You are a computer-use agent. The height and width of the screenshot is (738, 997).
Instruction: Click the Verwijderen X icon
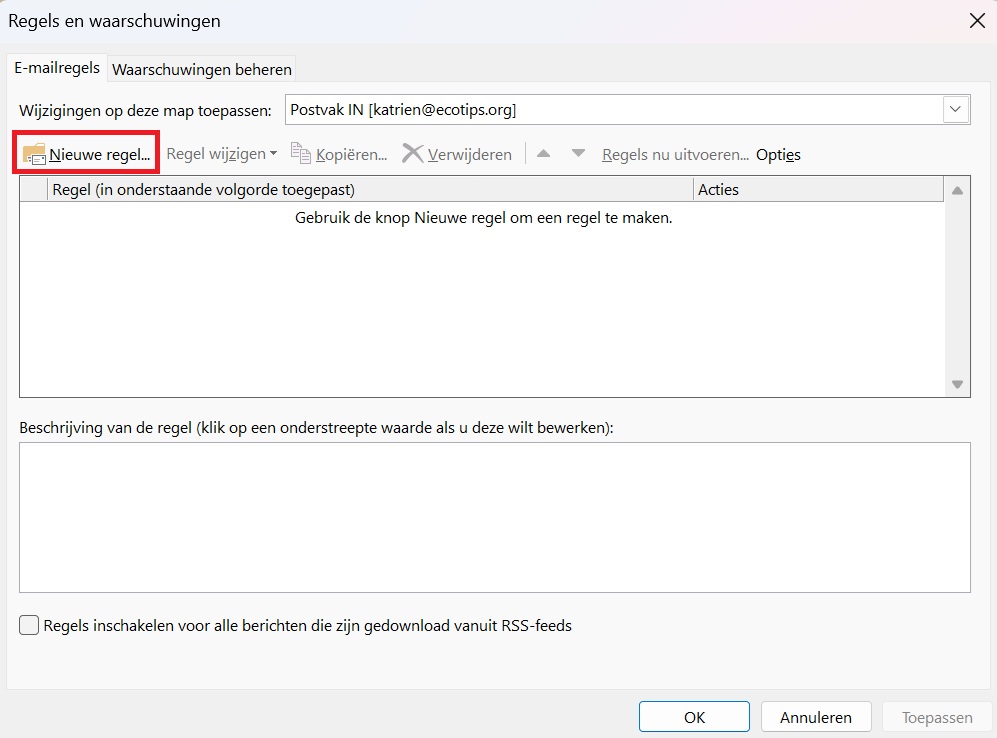412,154
